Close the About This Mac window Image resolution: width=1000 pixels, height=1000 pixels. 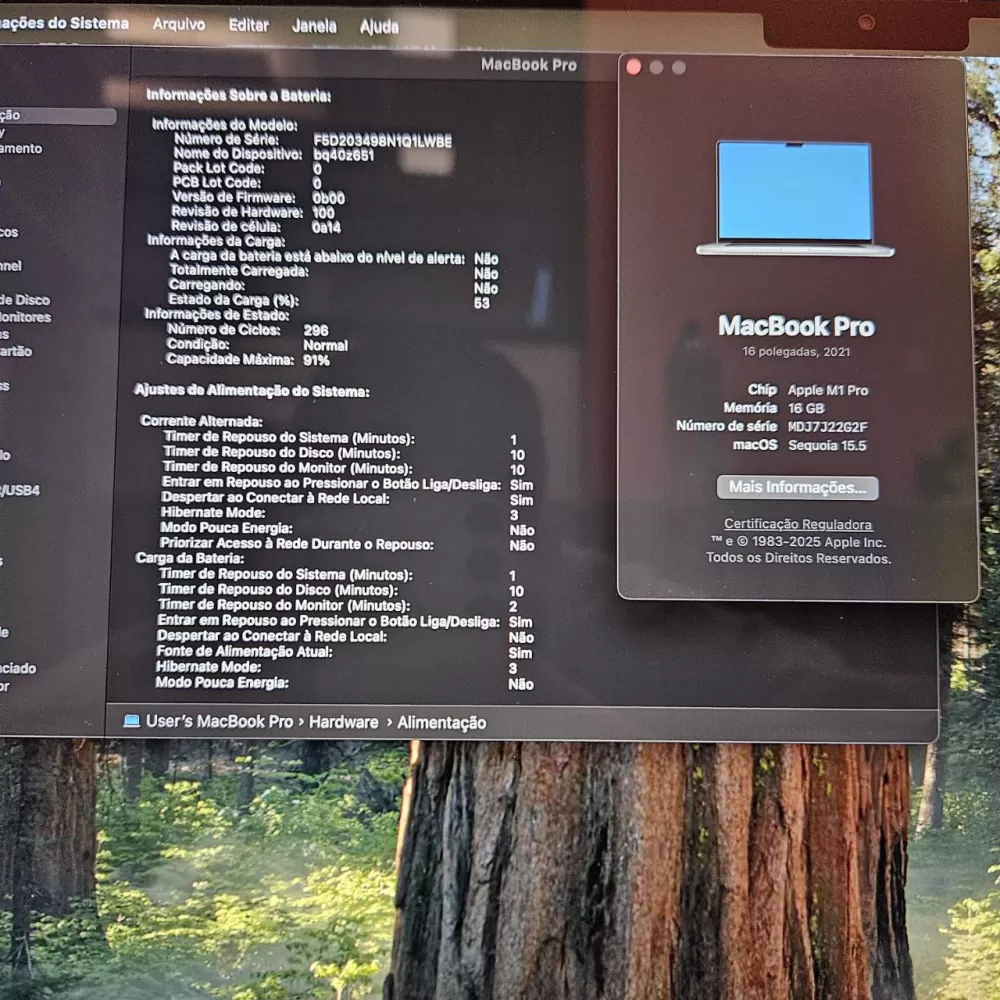tap(633, 67)
